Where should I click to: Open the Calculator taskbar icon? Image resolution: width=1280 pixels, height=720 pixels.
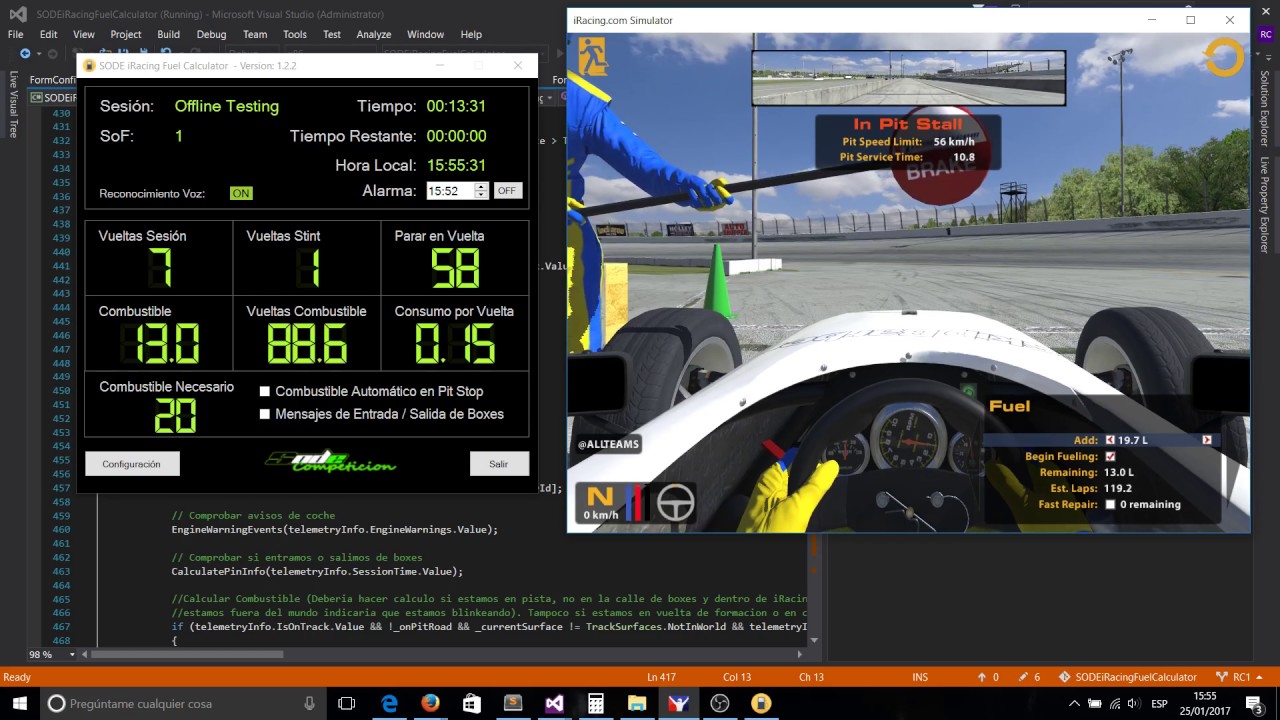click(x=595, y=703)
